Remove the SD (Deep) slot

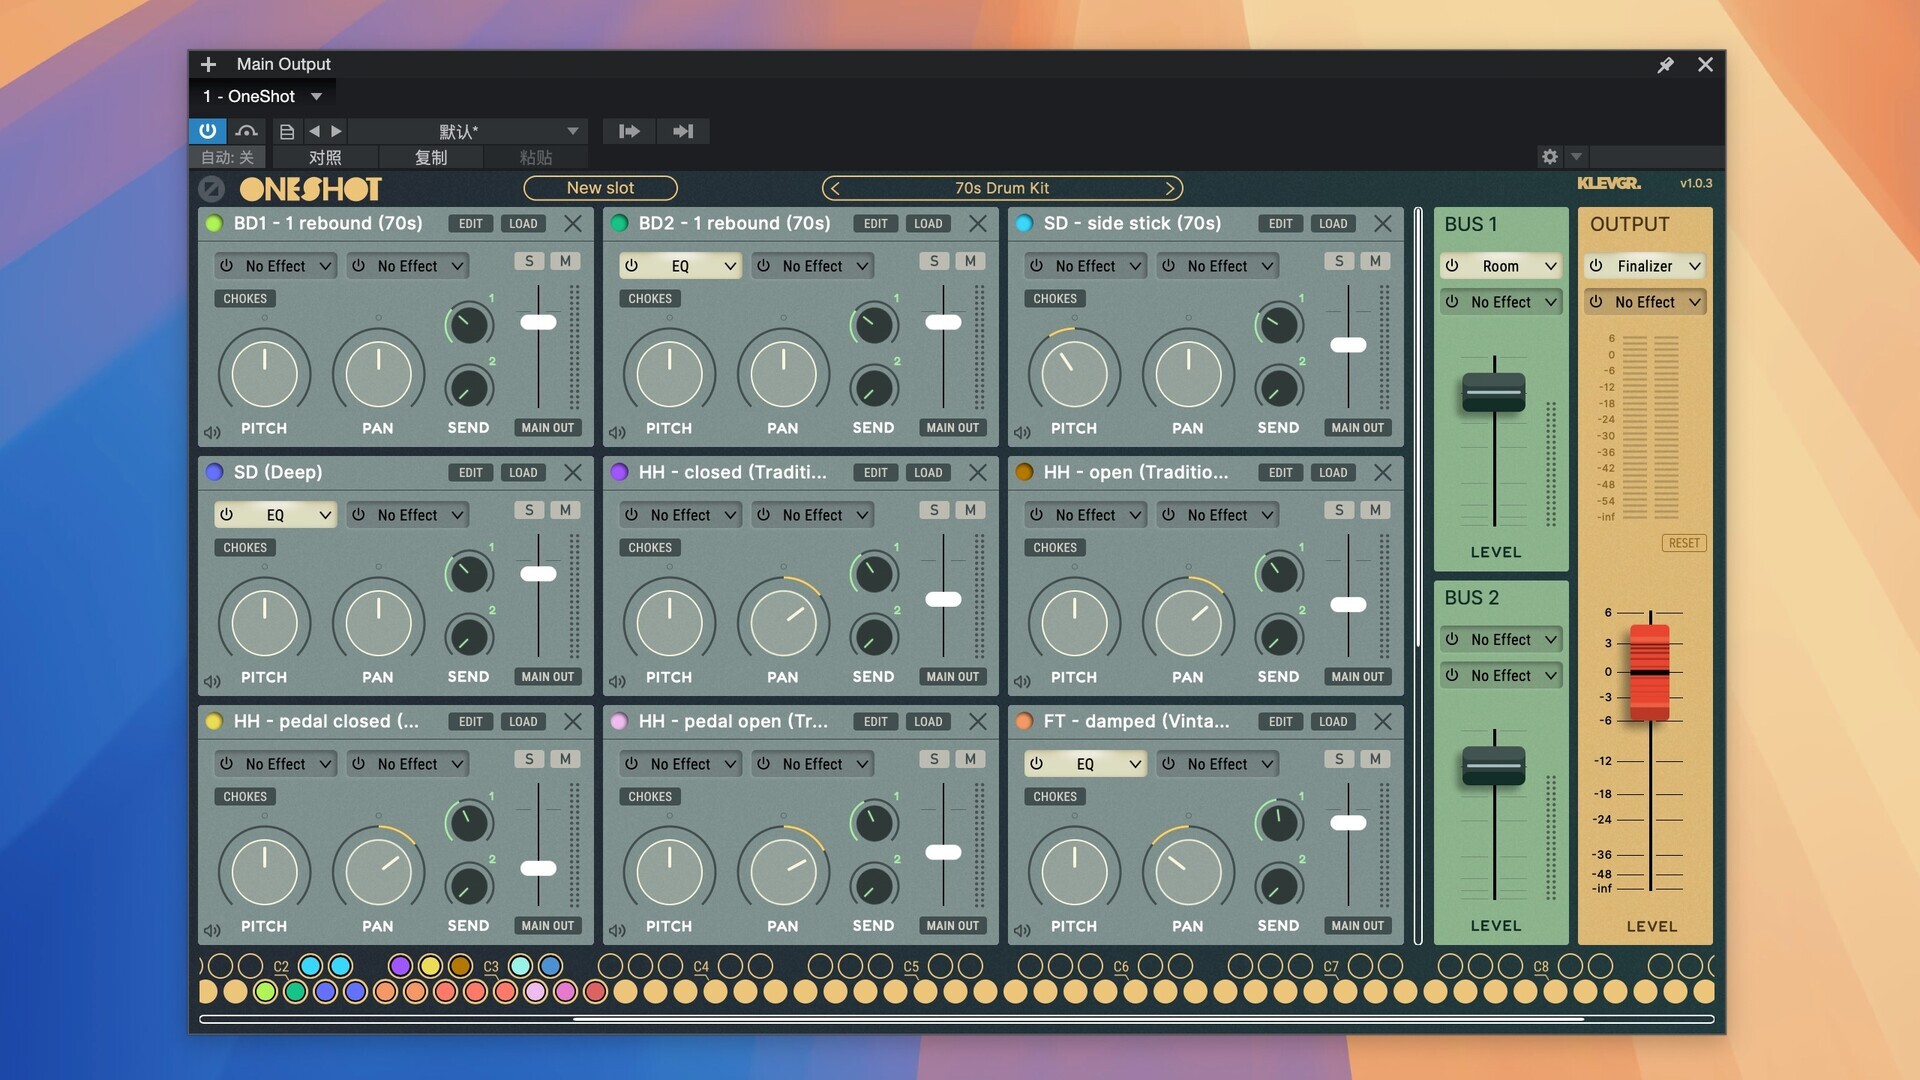(x=573, y=472)
